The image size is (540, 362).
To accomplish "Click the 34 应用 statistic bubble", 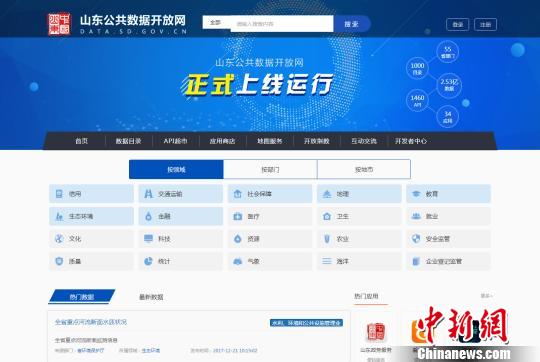I will (448, 117).
